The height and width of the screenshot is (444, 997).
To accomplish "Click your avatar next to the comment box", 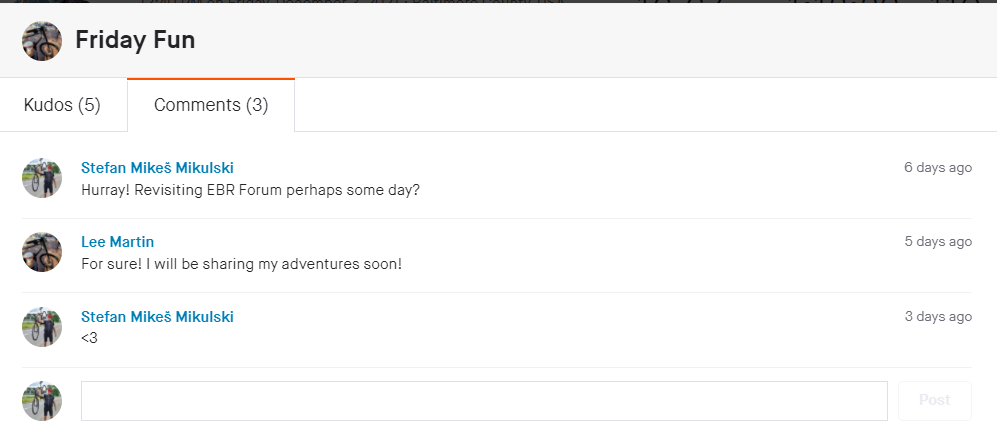I will (42, 400).
